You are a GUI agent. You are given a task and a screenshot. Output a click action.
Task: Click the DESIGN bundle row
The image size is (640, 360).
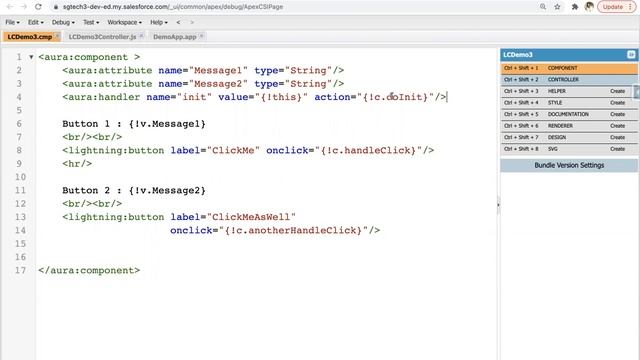569,137
